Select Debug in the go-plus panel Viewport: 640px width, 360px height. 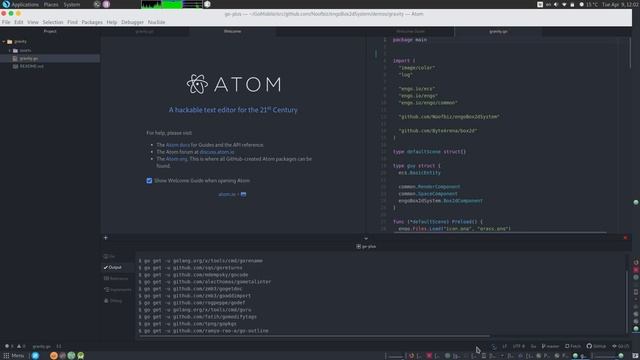tap(113, 300)
